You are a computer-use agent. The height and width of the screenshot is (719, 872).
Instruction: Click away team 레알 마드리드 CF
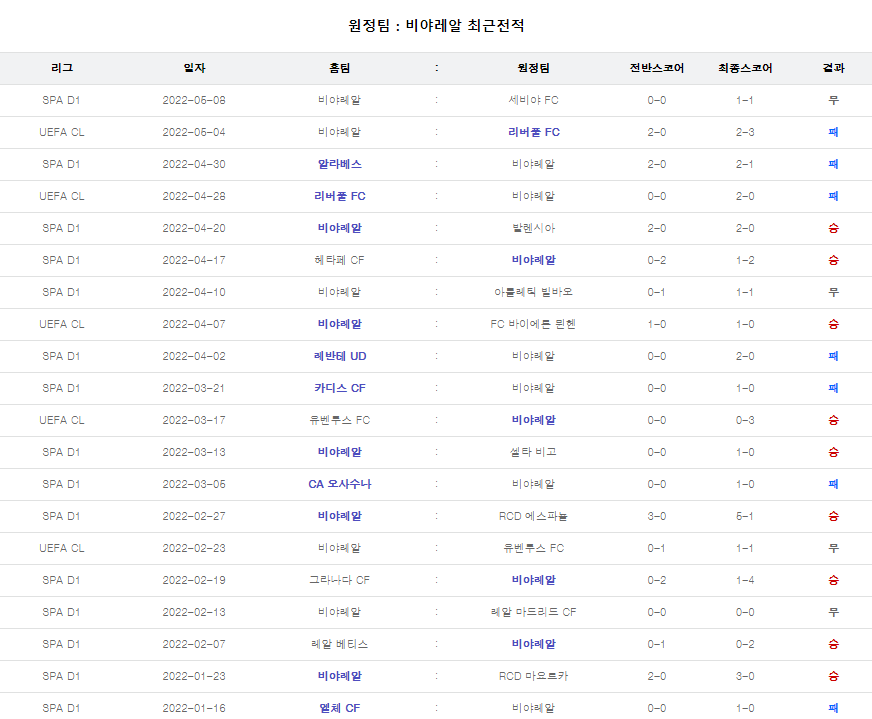click(x=533, y=612)
